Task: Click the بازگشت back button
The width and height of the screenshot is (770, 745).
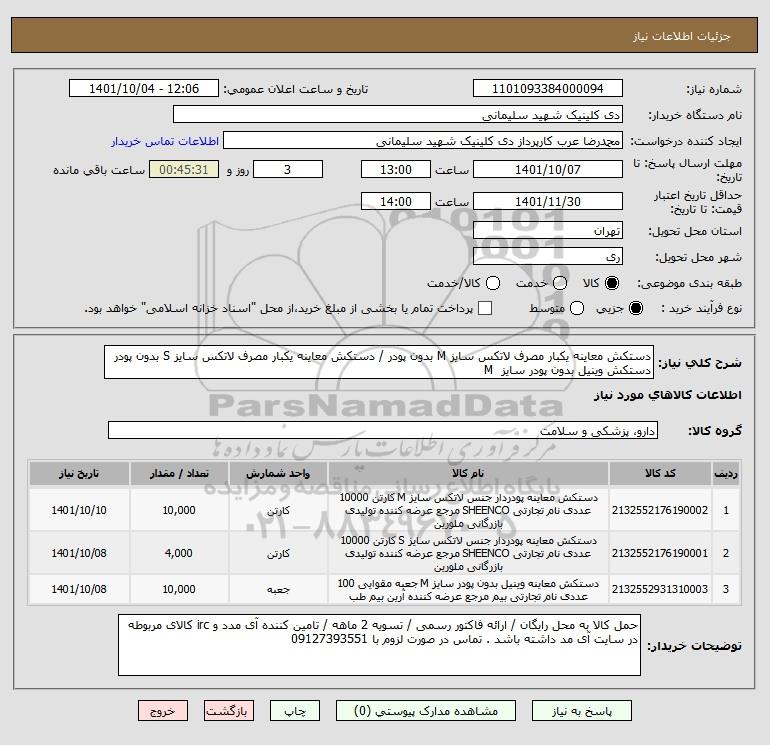Action: pyautogui.click(x=229, y=711)
